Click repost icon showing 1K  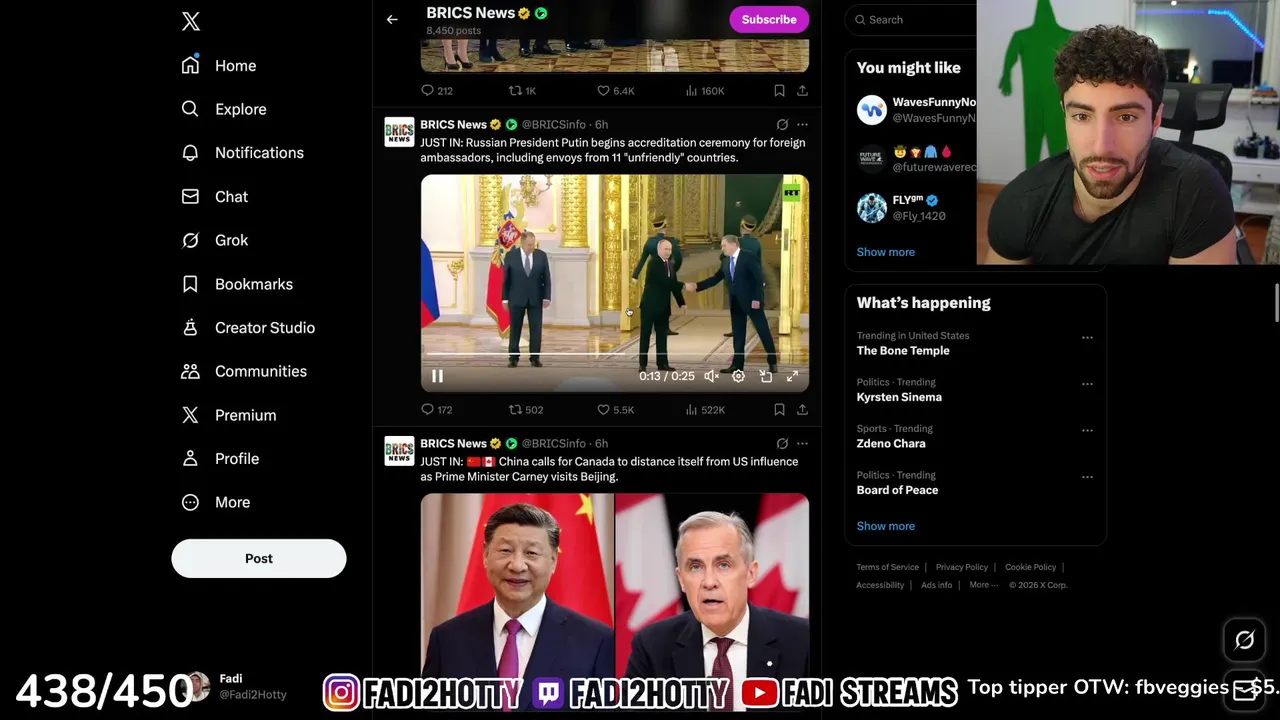[x=515, y=90]
